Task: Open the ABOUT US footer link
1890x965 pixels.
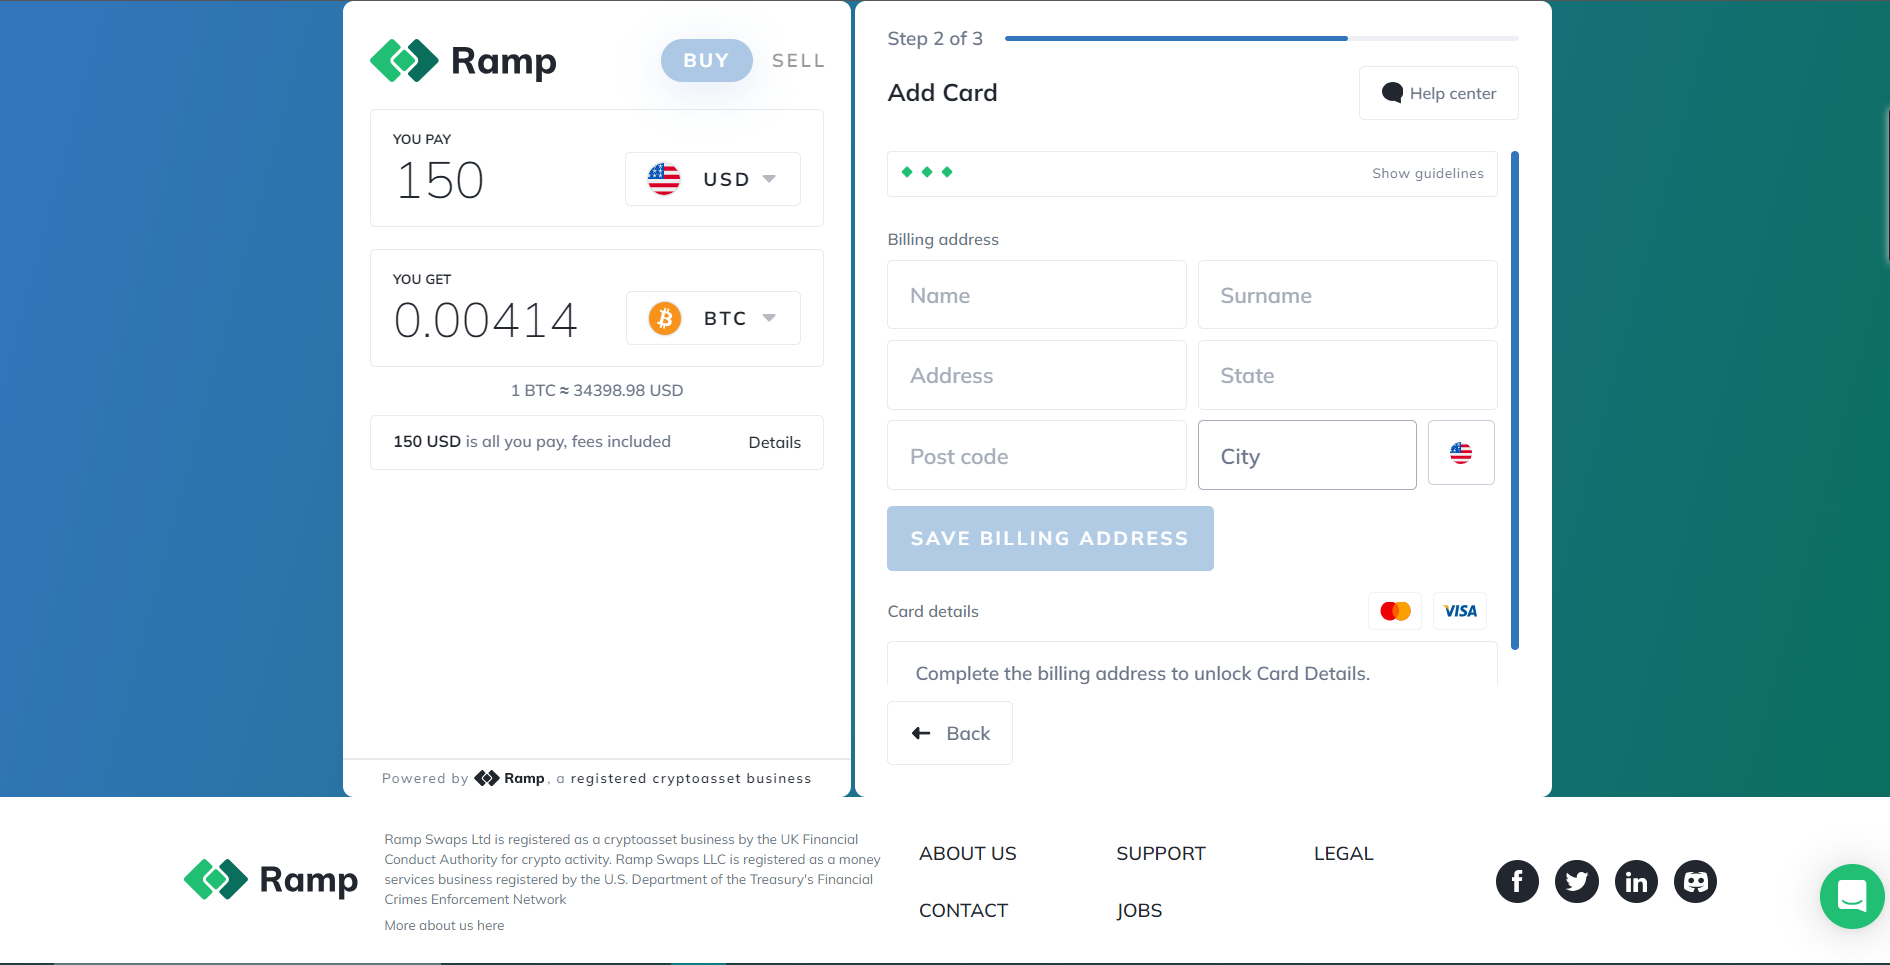Action: [967, 853]
